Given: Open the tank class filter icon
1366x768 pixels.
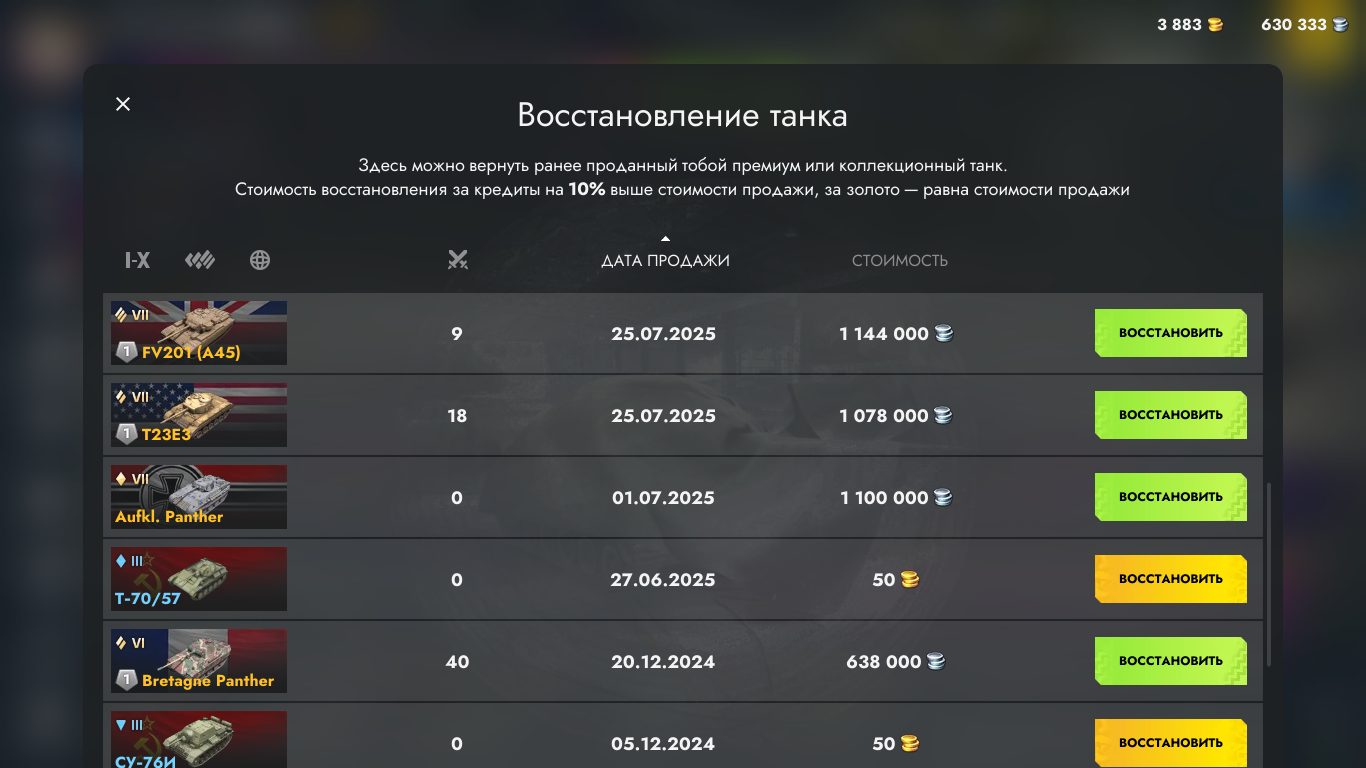Looking at the screenshot, I should [200, 261].
